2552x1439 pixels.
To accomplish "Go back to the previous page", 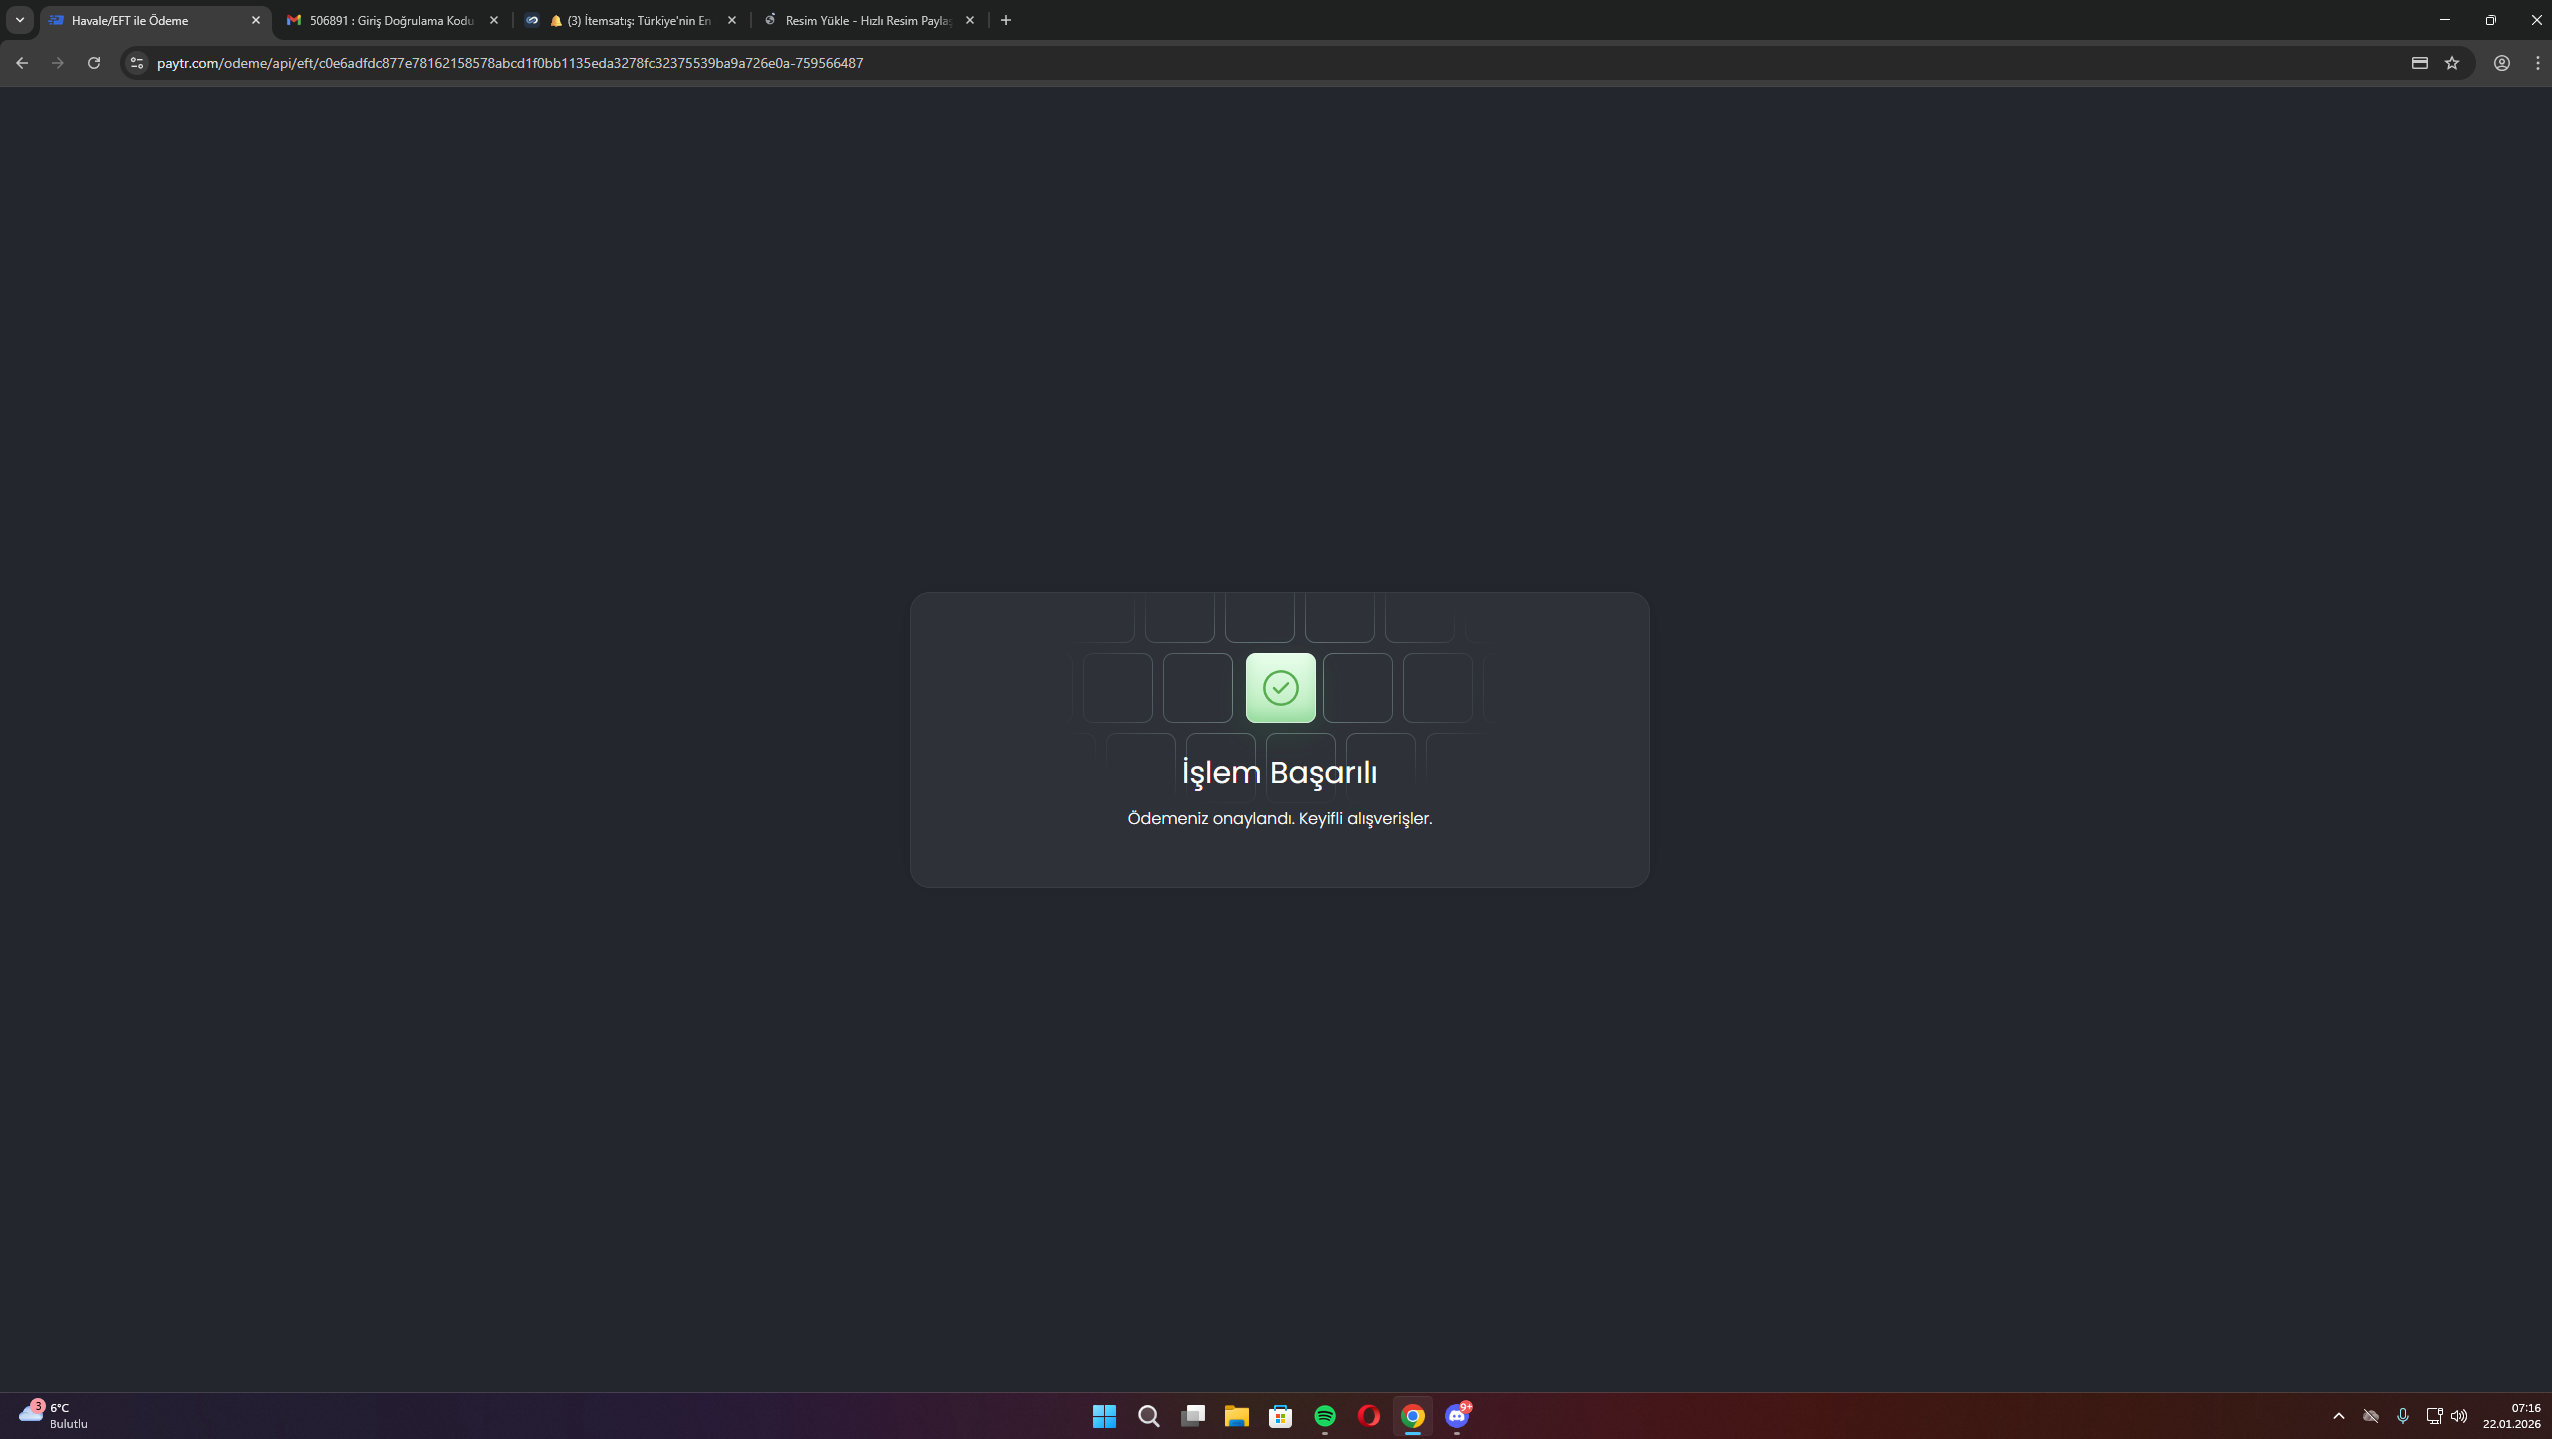I will click(22, 63).
